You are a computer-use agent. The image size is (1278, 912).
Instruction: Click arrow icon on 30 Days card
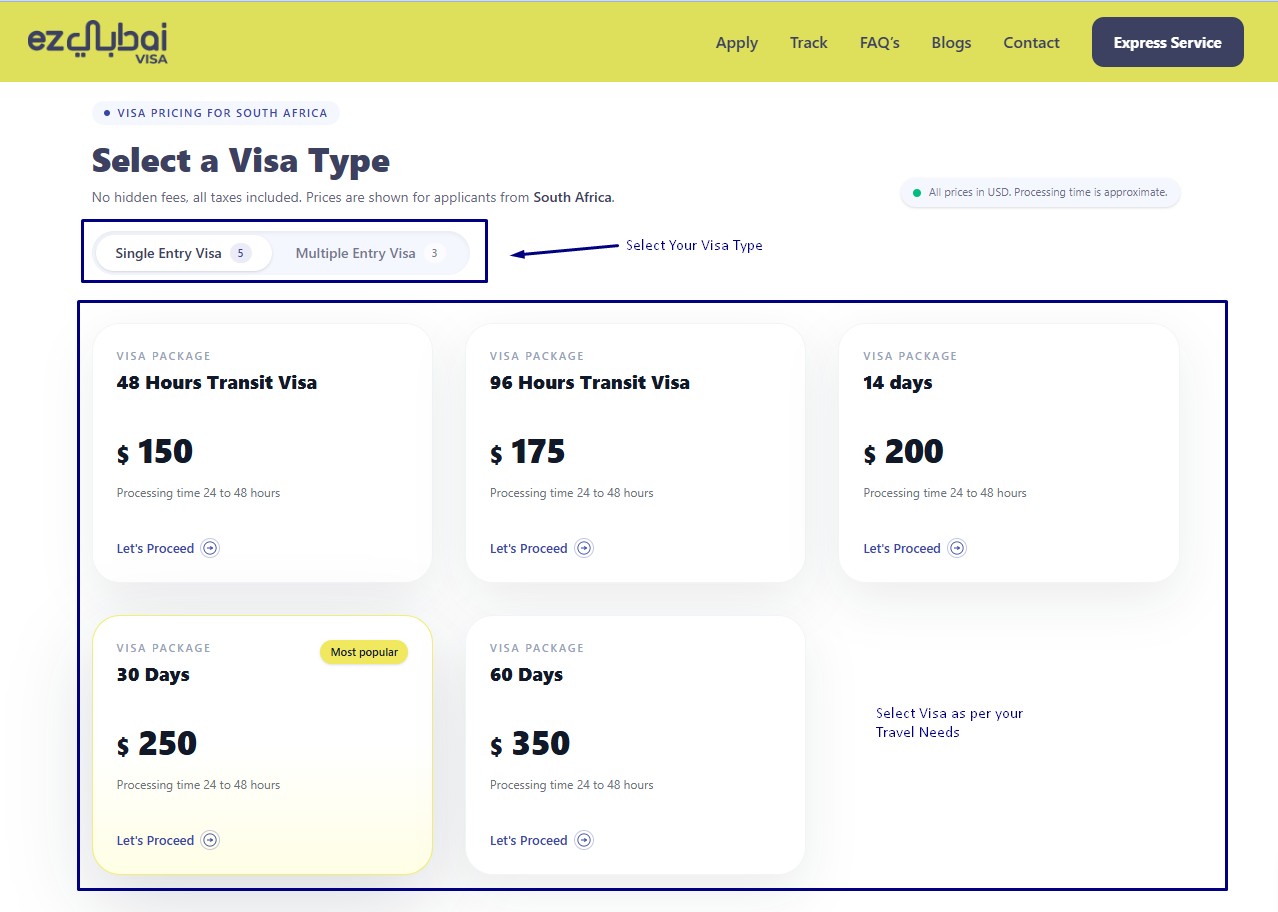[210, 840]
